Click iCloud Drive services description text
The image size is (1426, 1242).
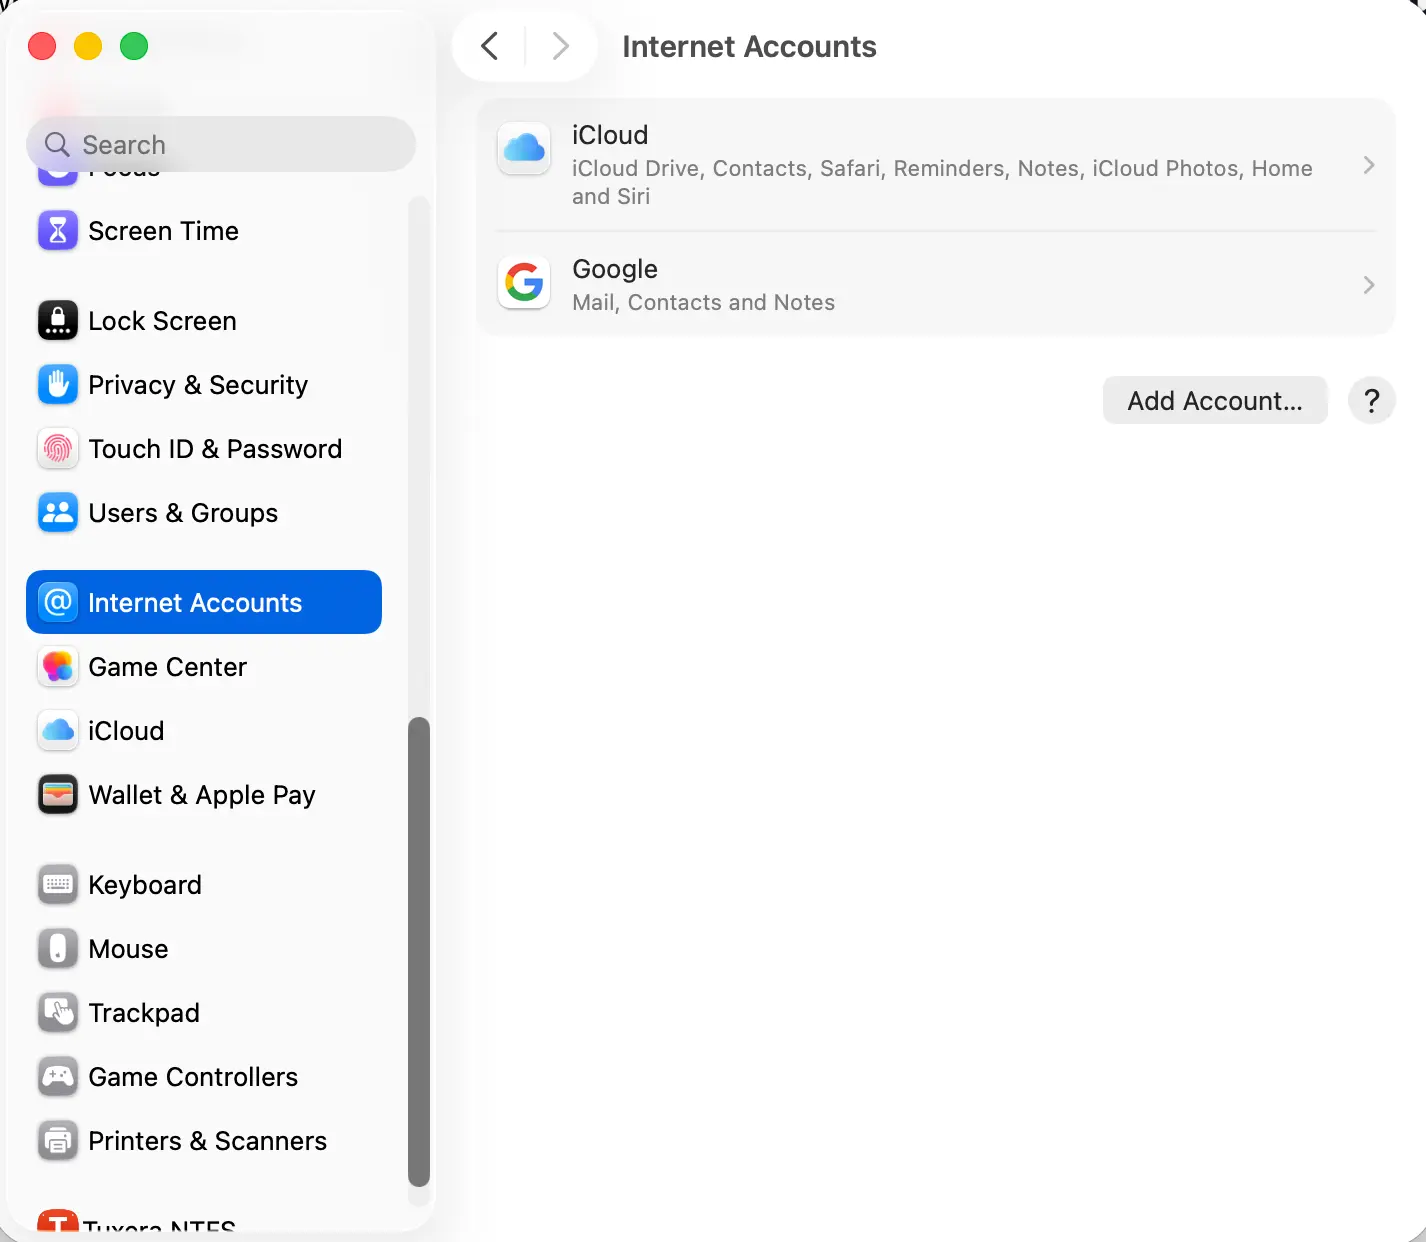point(942,182)
